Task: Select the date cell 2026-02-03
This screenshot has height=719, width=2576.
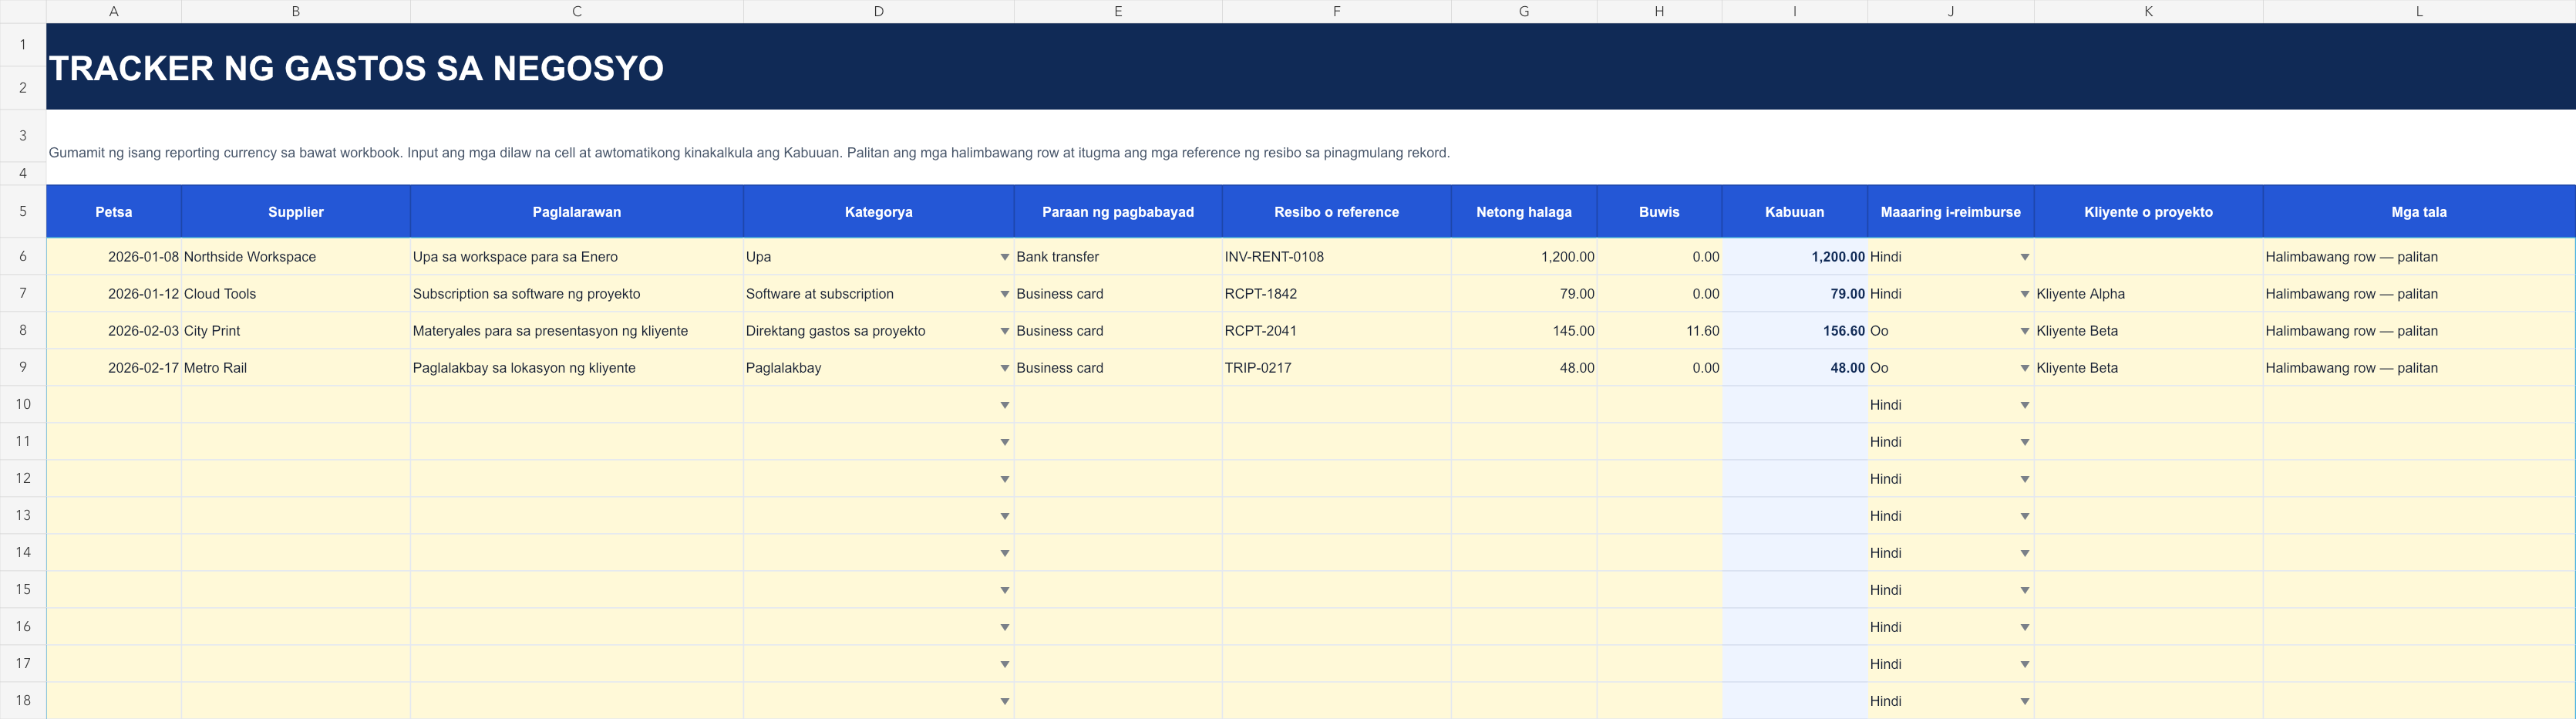Action: tap(114, 331)
